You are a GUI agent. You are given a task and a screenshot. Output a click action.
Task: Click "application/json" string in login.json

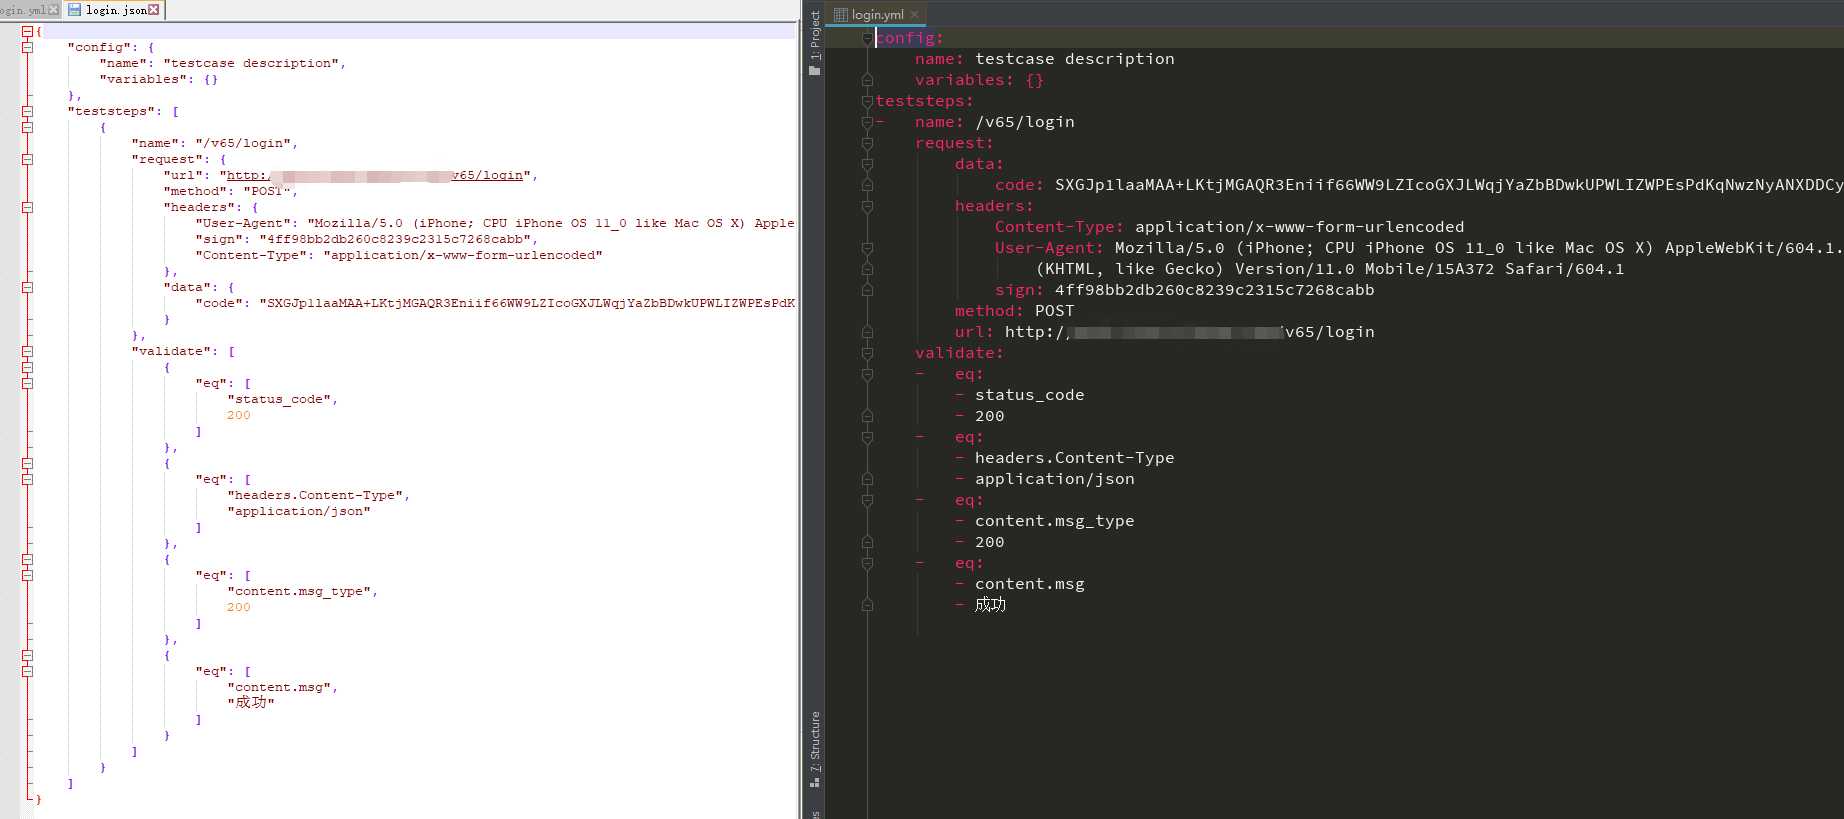click(x=299, y=511)
